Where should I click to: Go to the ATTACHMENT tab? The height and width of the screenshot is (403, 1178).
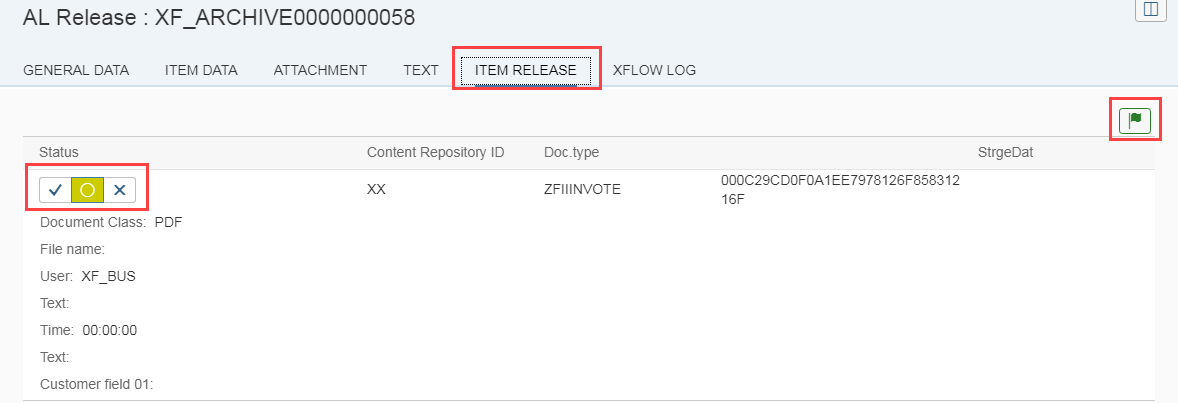point(320,70)
